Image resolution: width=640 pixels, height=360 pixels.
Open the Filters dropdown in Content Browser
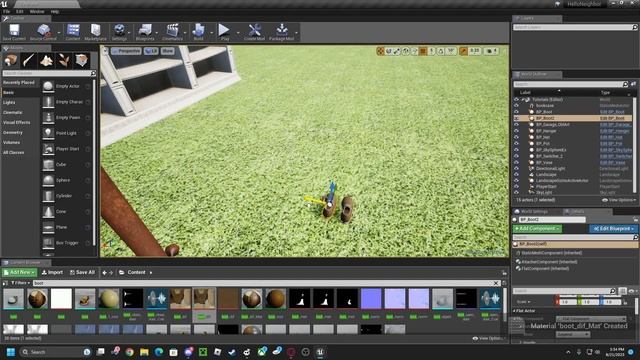coord(20,283)
